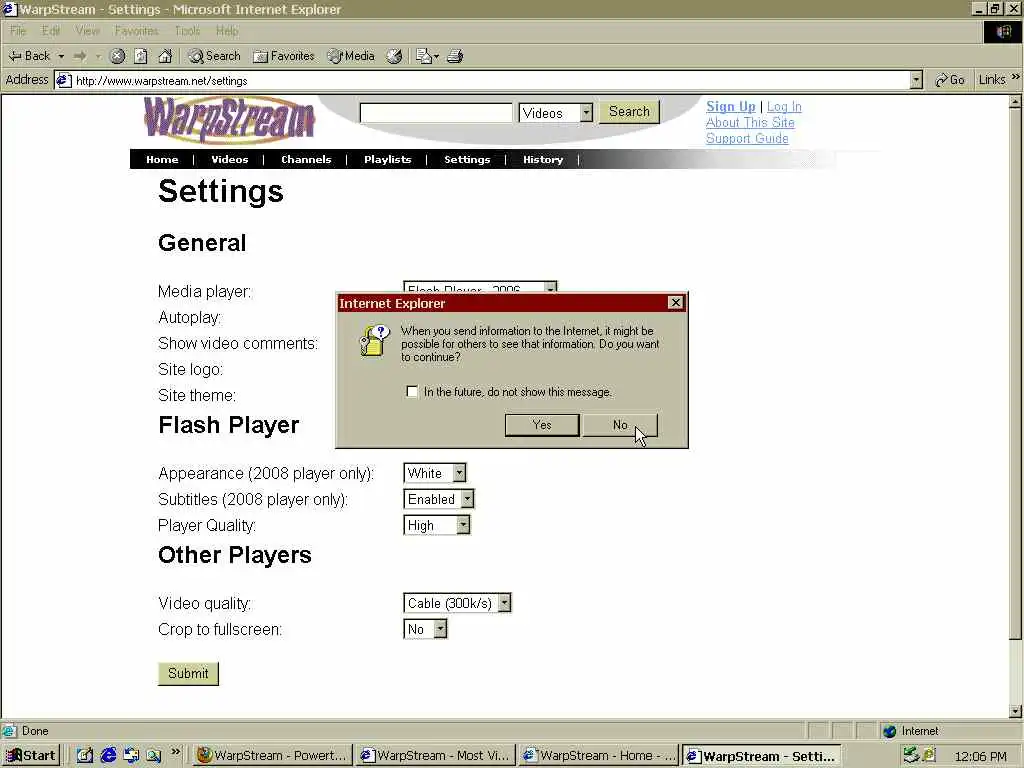Click the Forward arrow toolbar button

(80, 56)
